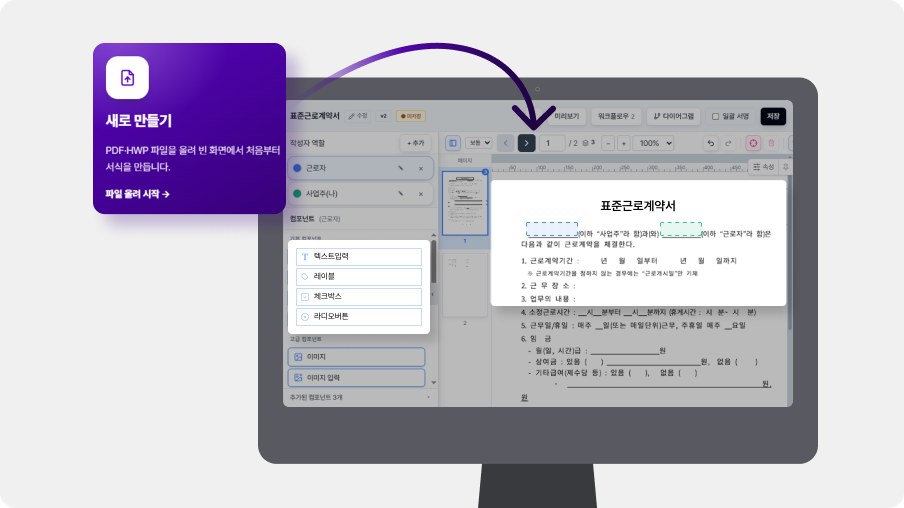Open the 다이어그램 view
Image resolution: width=904 pixels, height=508 pixels.
point(673,116)
